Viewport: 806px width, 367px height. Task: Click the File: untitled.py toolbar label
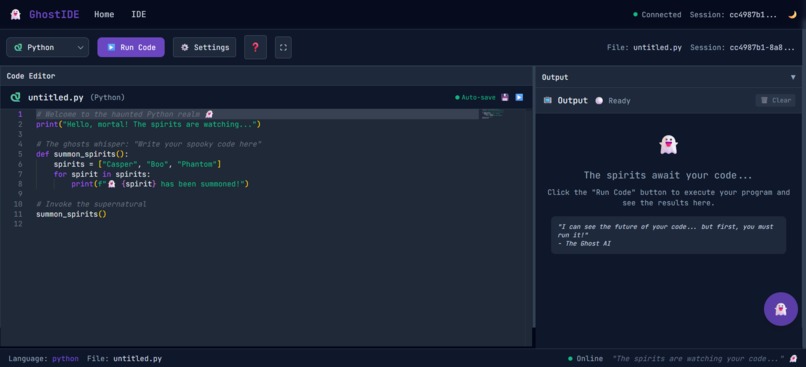click(x=644, y=47)
